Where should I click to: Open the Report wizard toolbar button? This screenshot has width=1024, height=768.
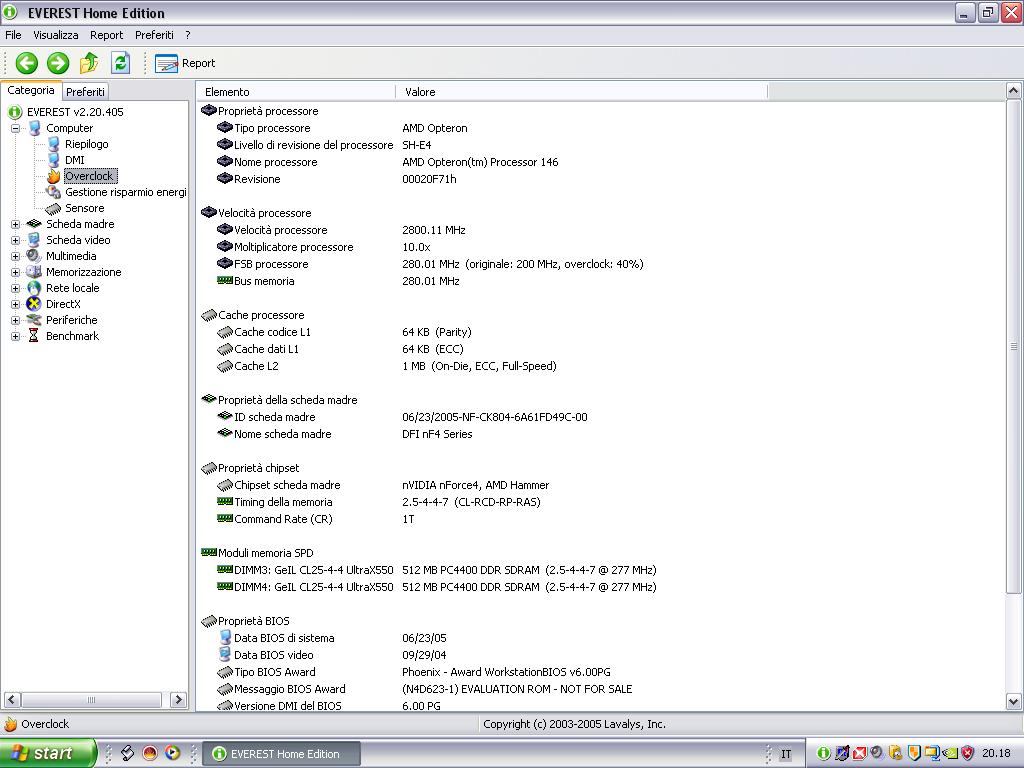(x=185, y=63)
